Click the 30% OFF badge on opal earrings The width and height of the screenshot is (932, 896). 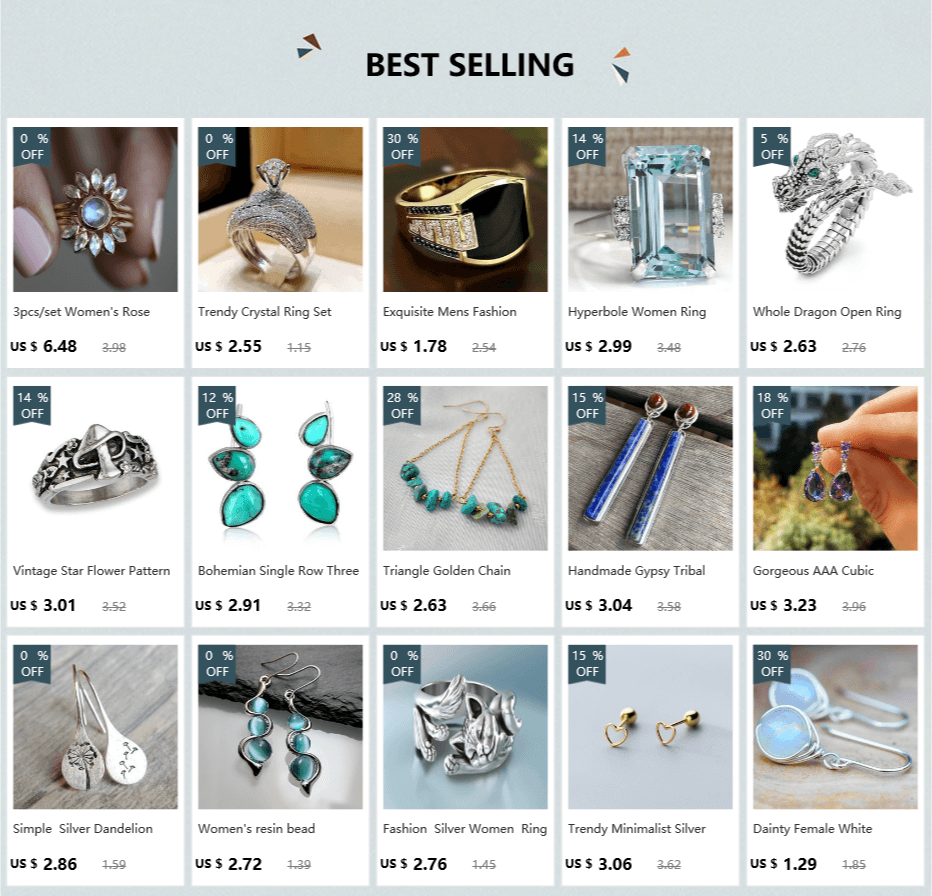pyautogui.click(x=772, y=664)
